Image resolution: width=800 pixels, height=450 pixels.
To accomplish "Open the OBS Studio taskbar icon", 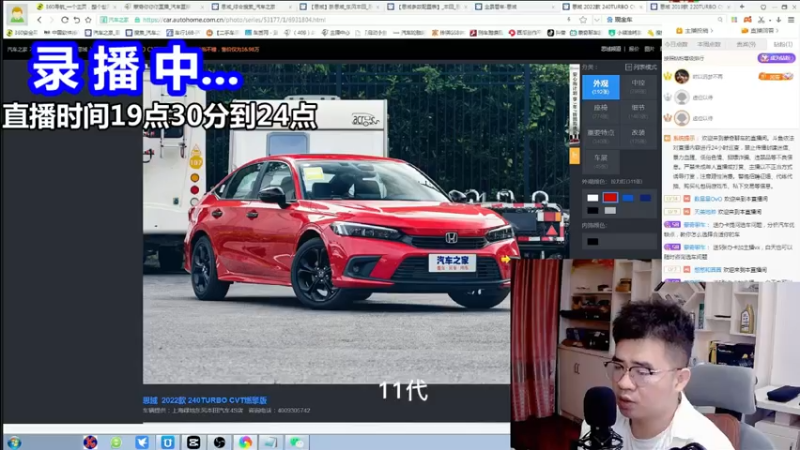I will (219, 442).
